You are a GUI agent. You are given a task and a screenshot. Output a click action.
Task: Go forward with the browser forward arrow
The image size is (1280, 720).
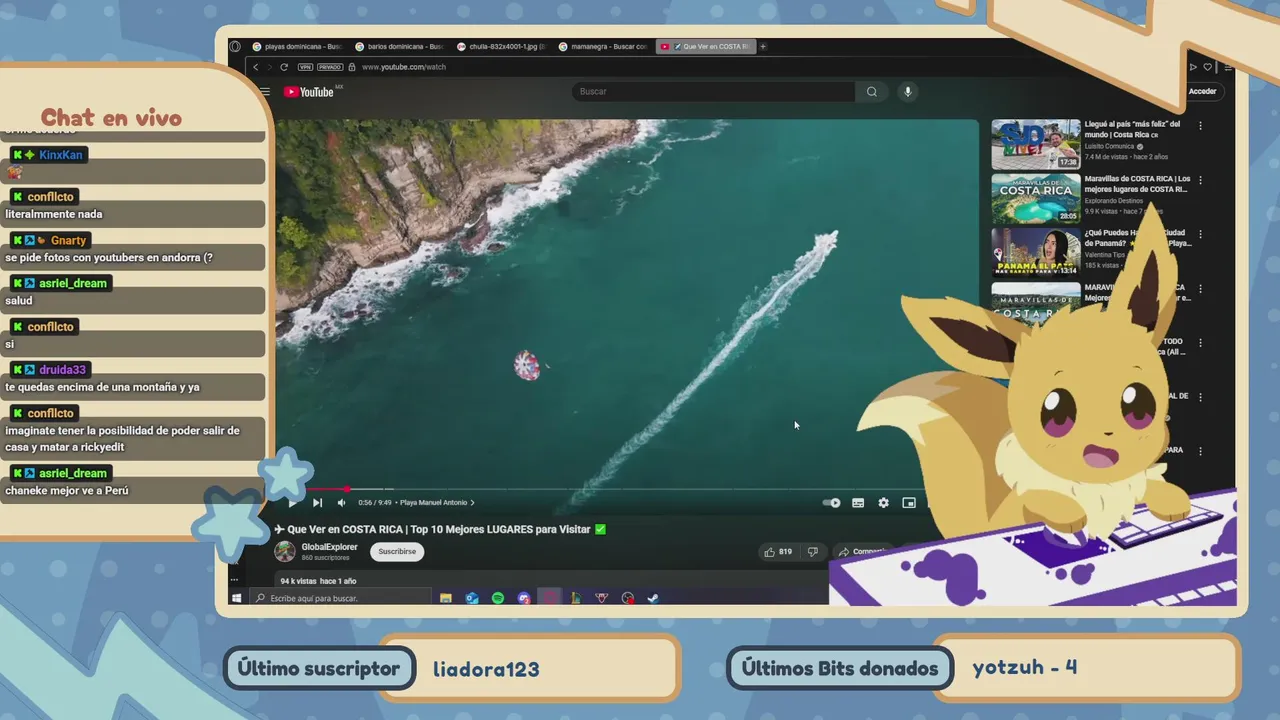(269, 67)
